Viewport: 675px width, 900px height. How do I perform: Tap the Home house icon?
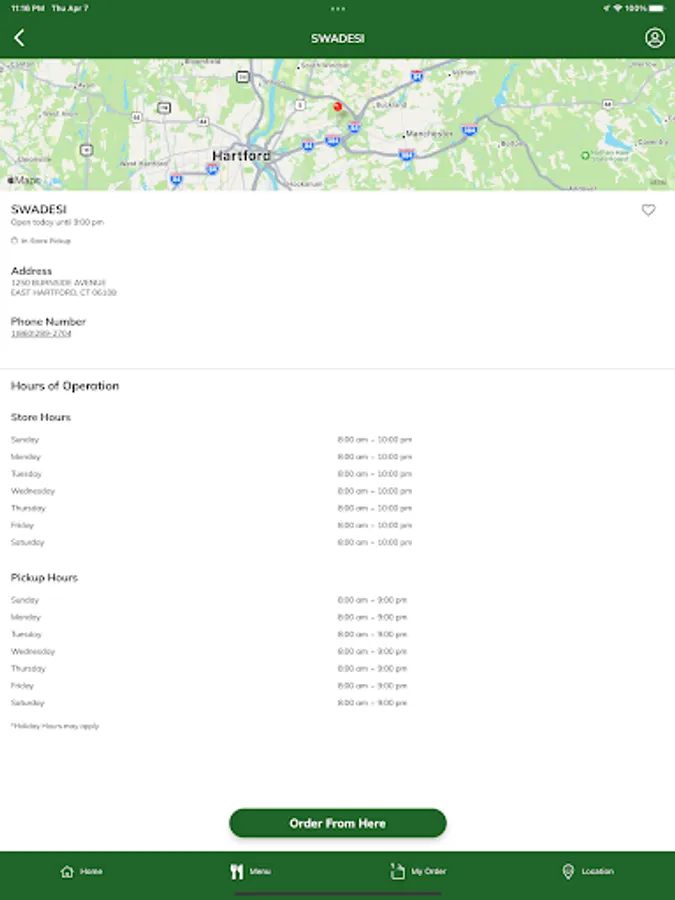67,871
